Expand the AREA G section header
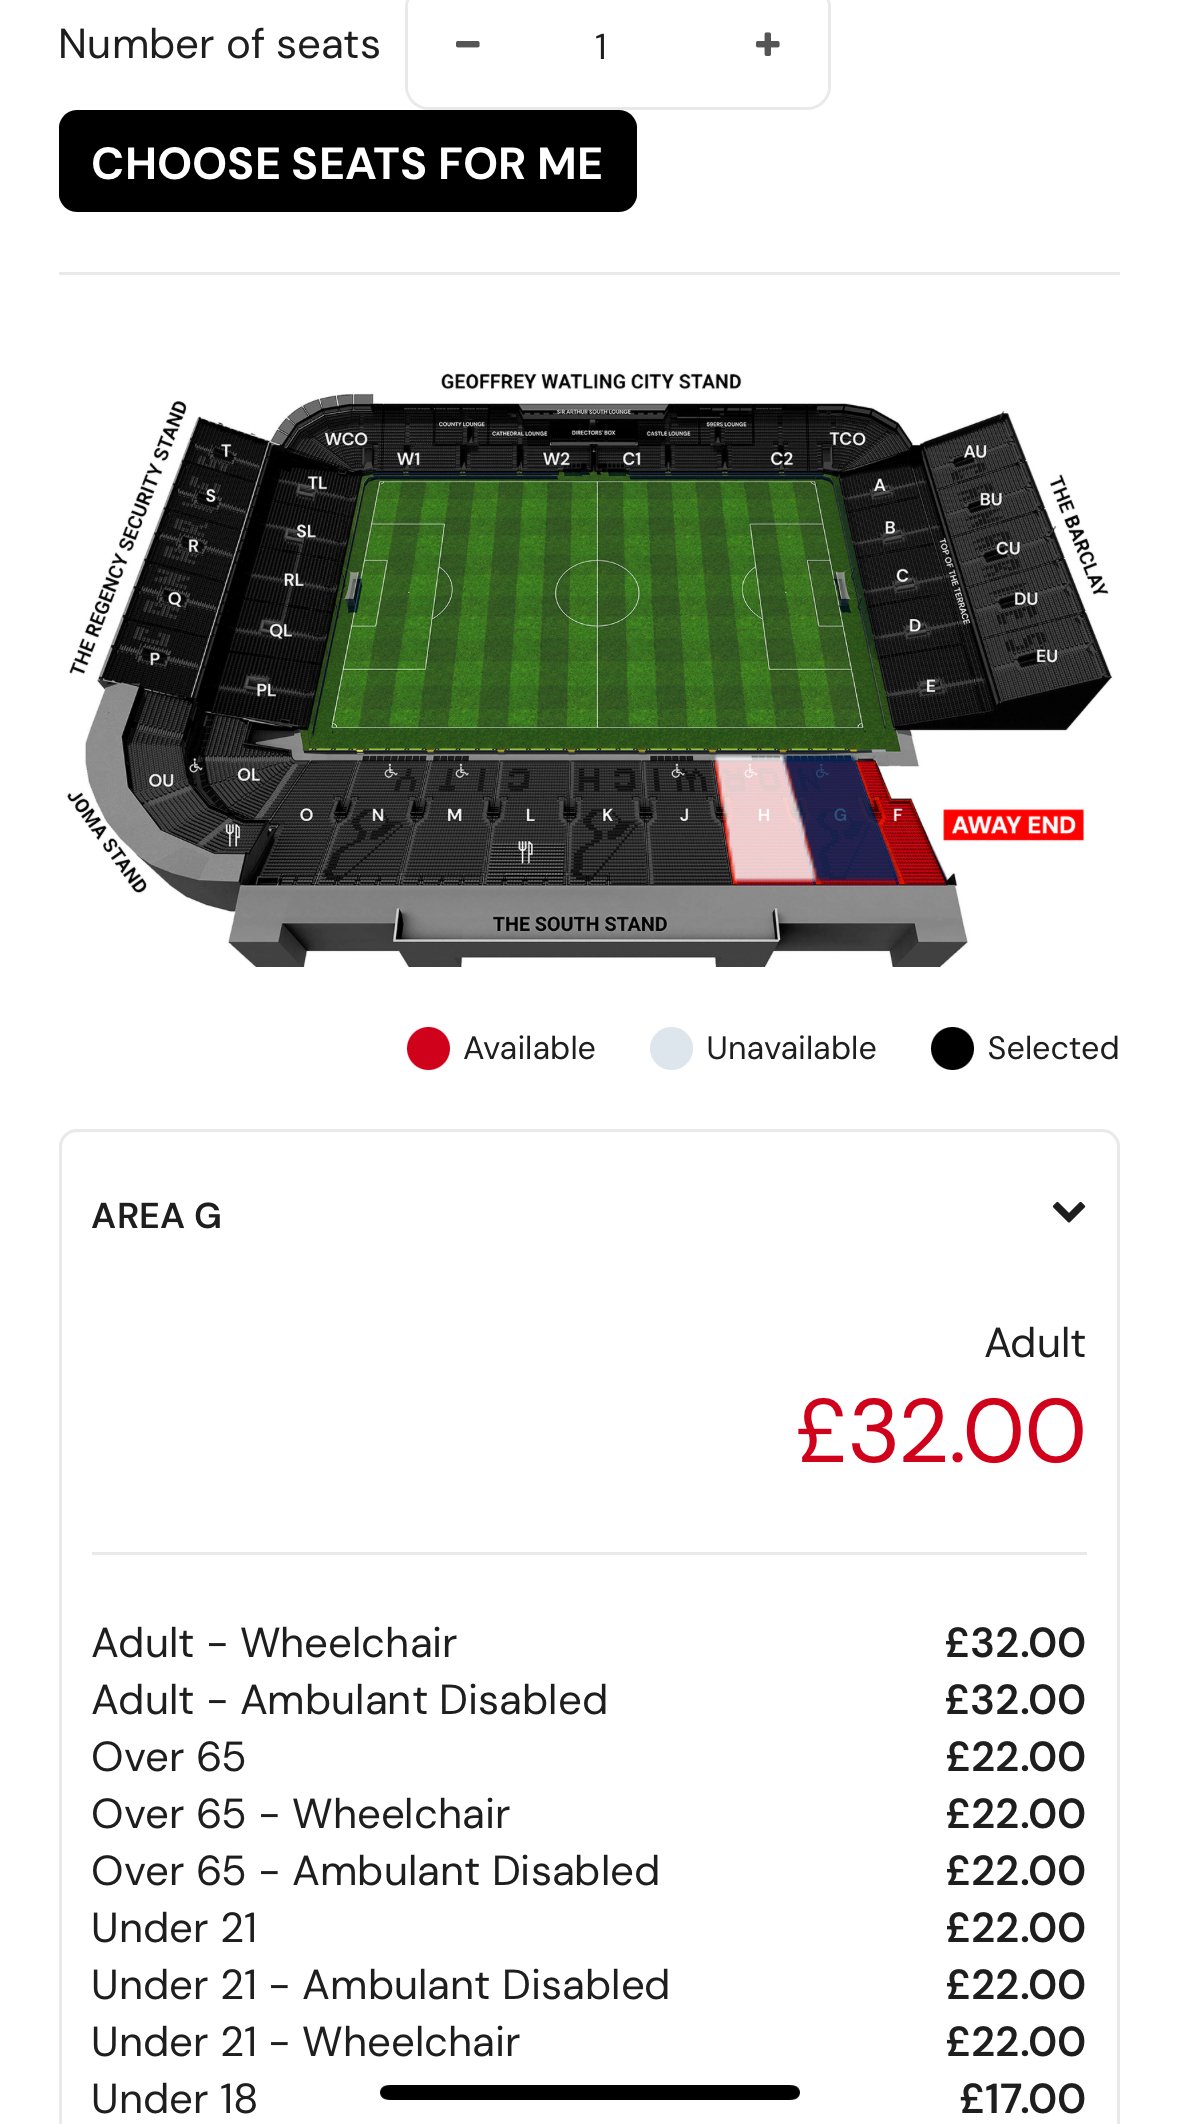The height and width of the screenshot is (2124, 1179). click(x=157, y=1216)
